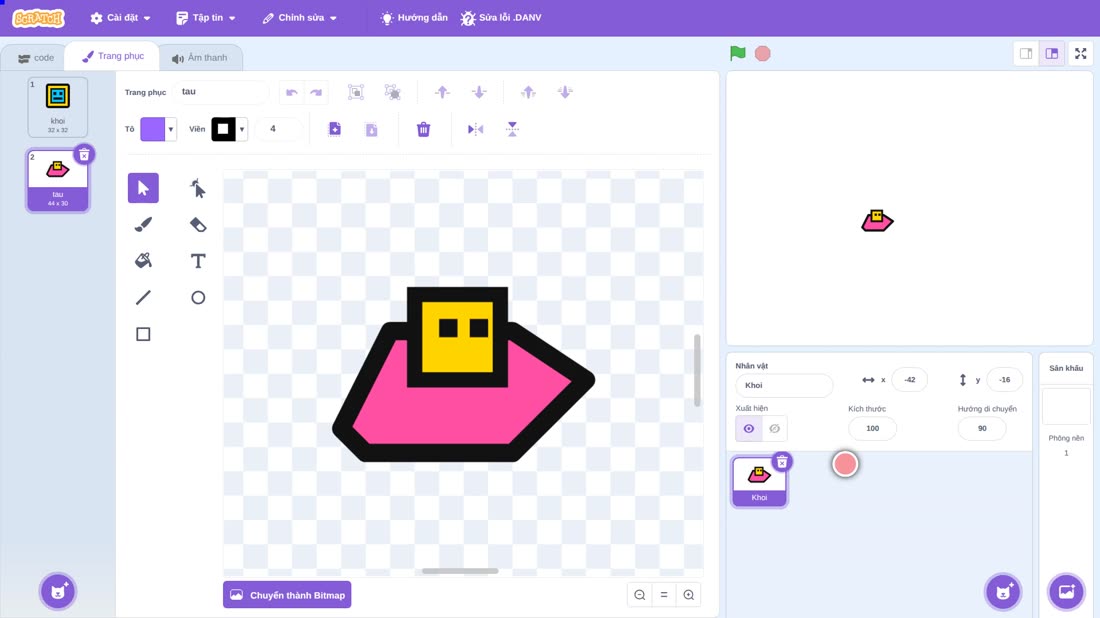
Task: Expand the Tập tin file menu
Action: click(x=206, y=18)
